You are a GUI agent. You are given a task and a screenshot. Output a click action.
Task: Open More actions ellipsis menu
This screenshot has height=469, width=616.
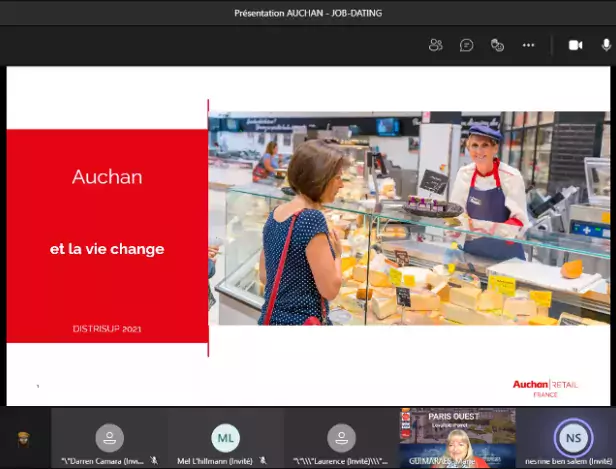click(x=528, y=45)
